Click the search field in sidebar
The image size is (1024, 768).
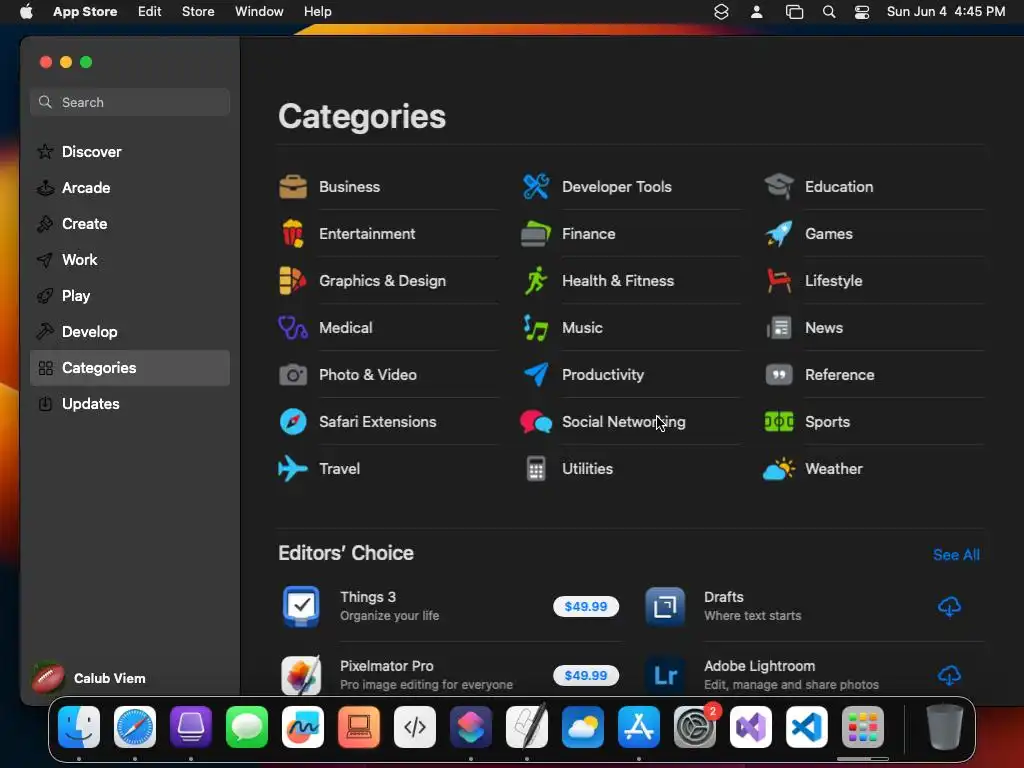130,103
